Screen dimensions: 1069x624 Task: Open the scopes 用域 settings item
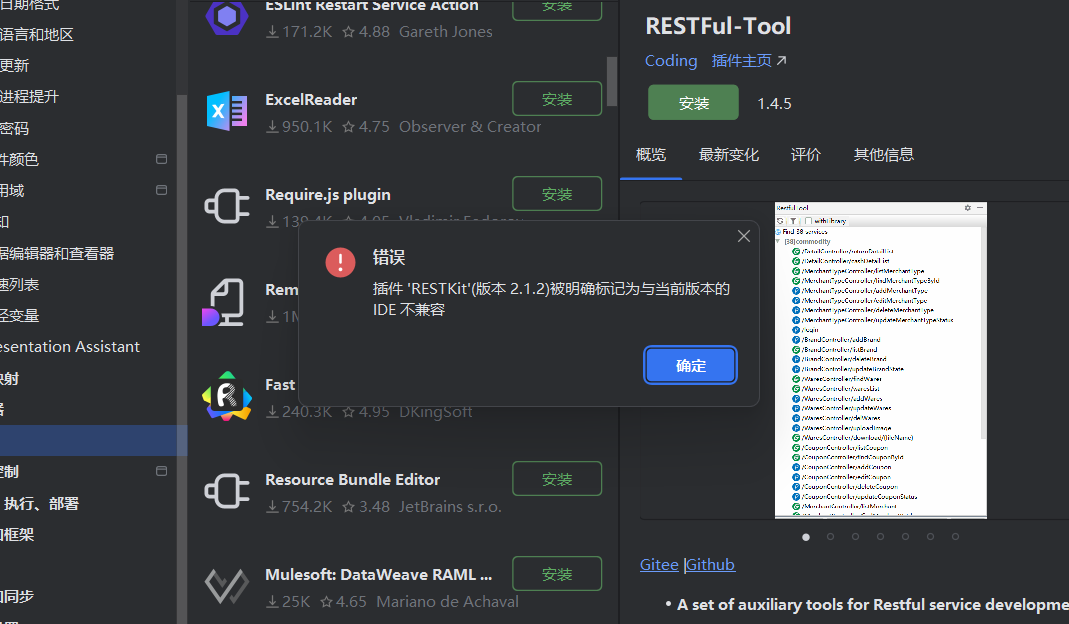click(x=12, y=191)
